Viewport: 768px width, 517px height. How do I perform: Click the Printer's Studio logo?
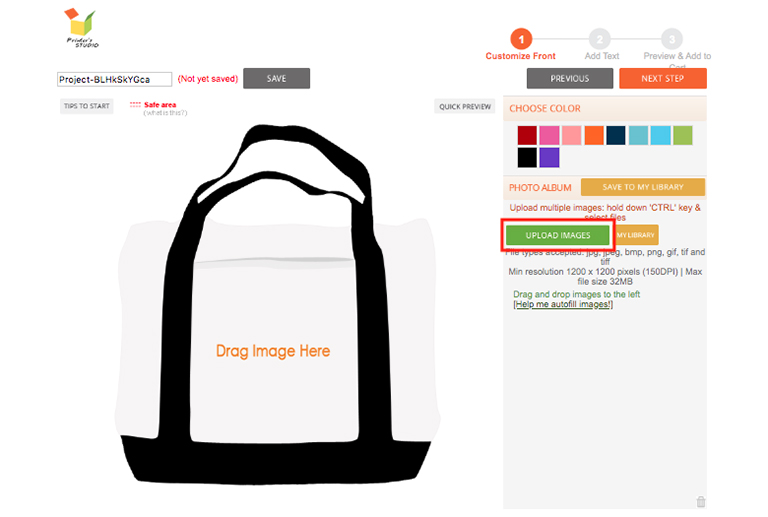[x=82, y=28]
